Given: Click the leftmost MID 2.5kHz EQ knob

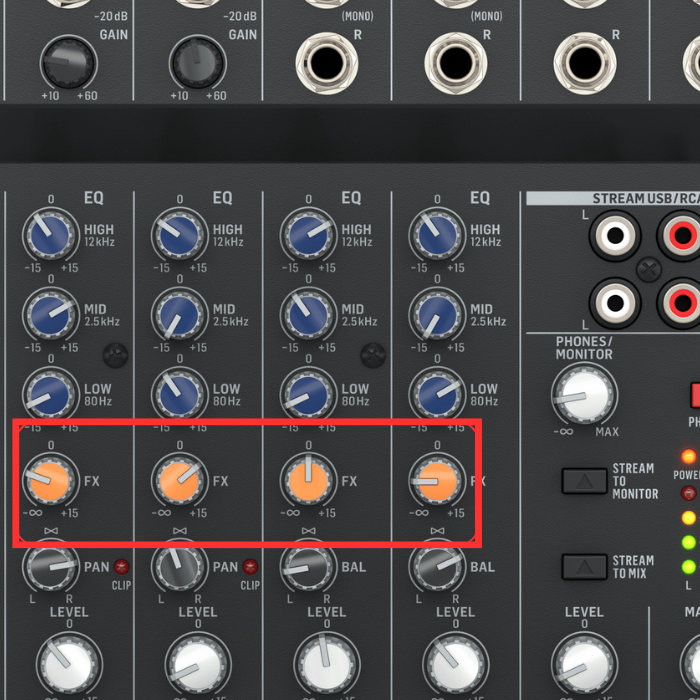Looking at the screenshot, I should click(48, 315).
